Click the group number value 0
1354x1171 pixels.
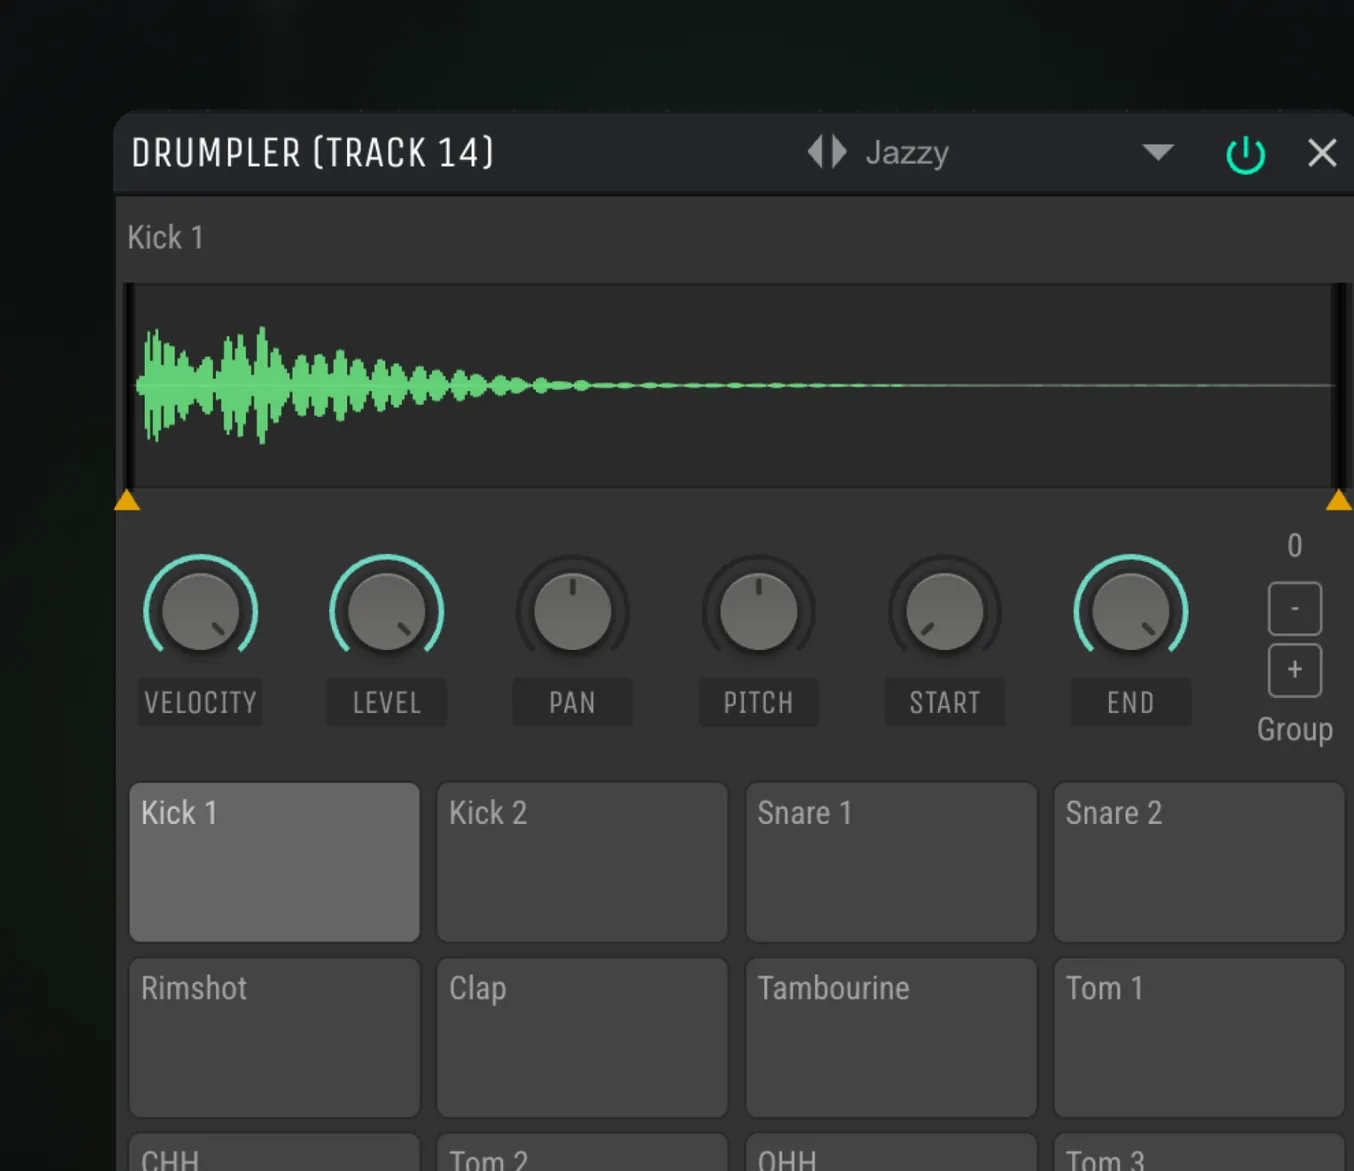tap(1295, 545)
